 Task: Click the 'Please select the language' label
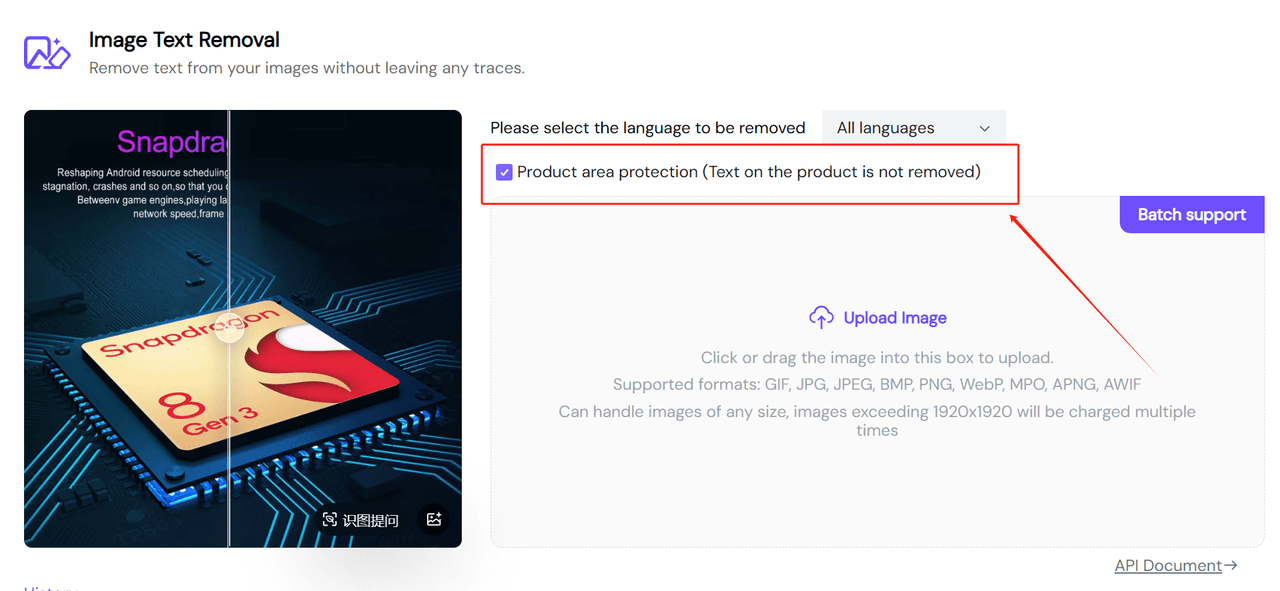point(647,128)
